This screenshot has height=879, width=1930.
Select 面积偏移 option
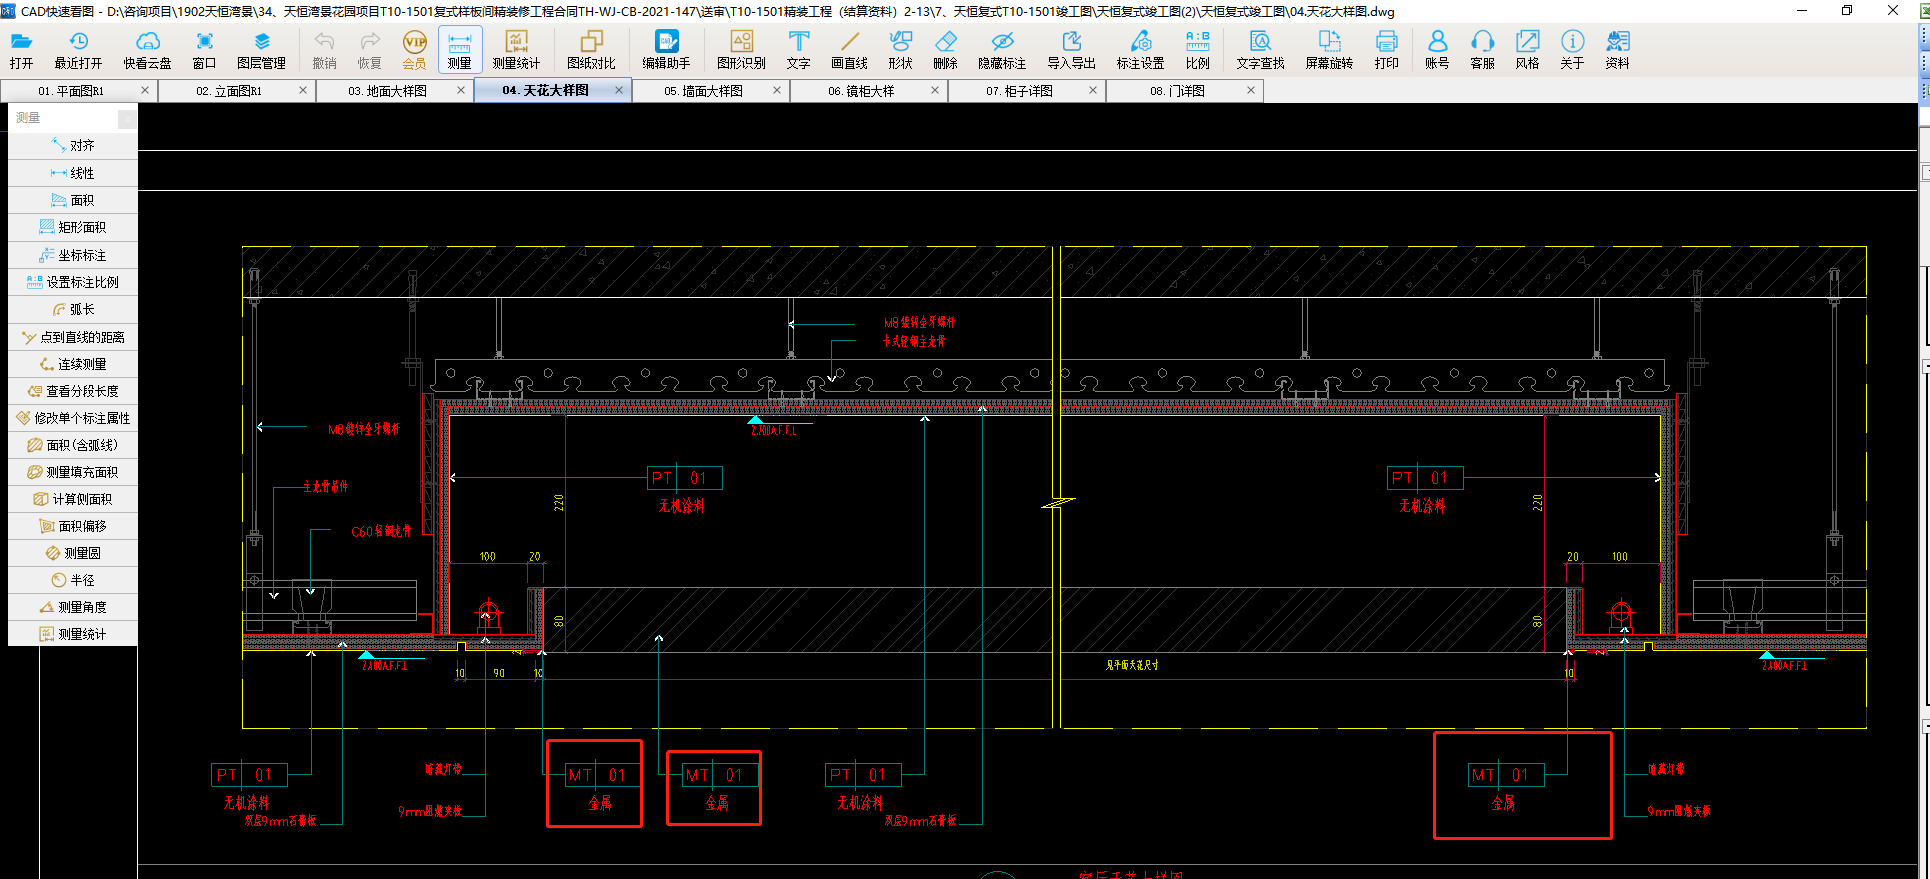click(x=72, y=526)
